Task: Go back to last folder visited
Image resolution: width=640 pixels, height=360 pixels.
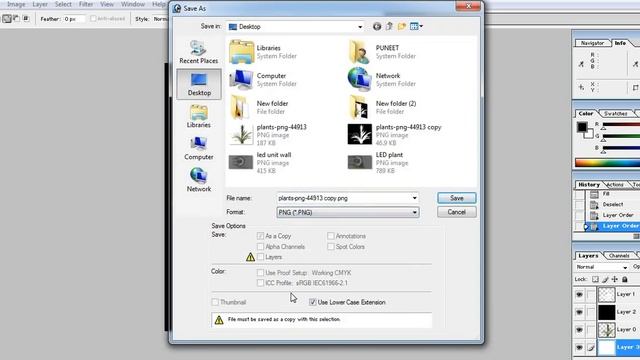Action: [377, 27]
